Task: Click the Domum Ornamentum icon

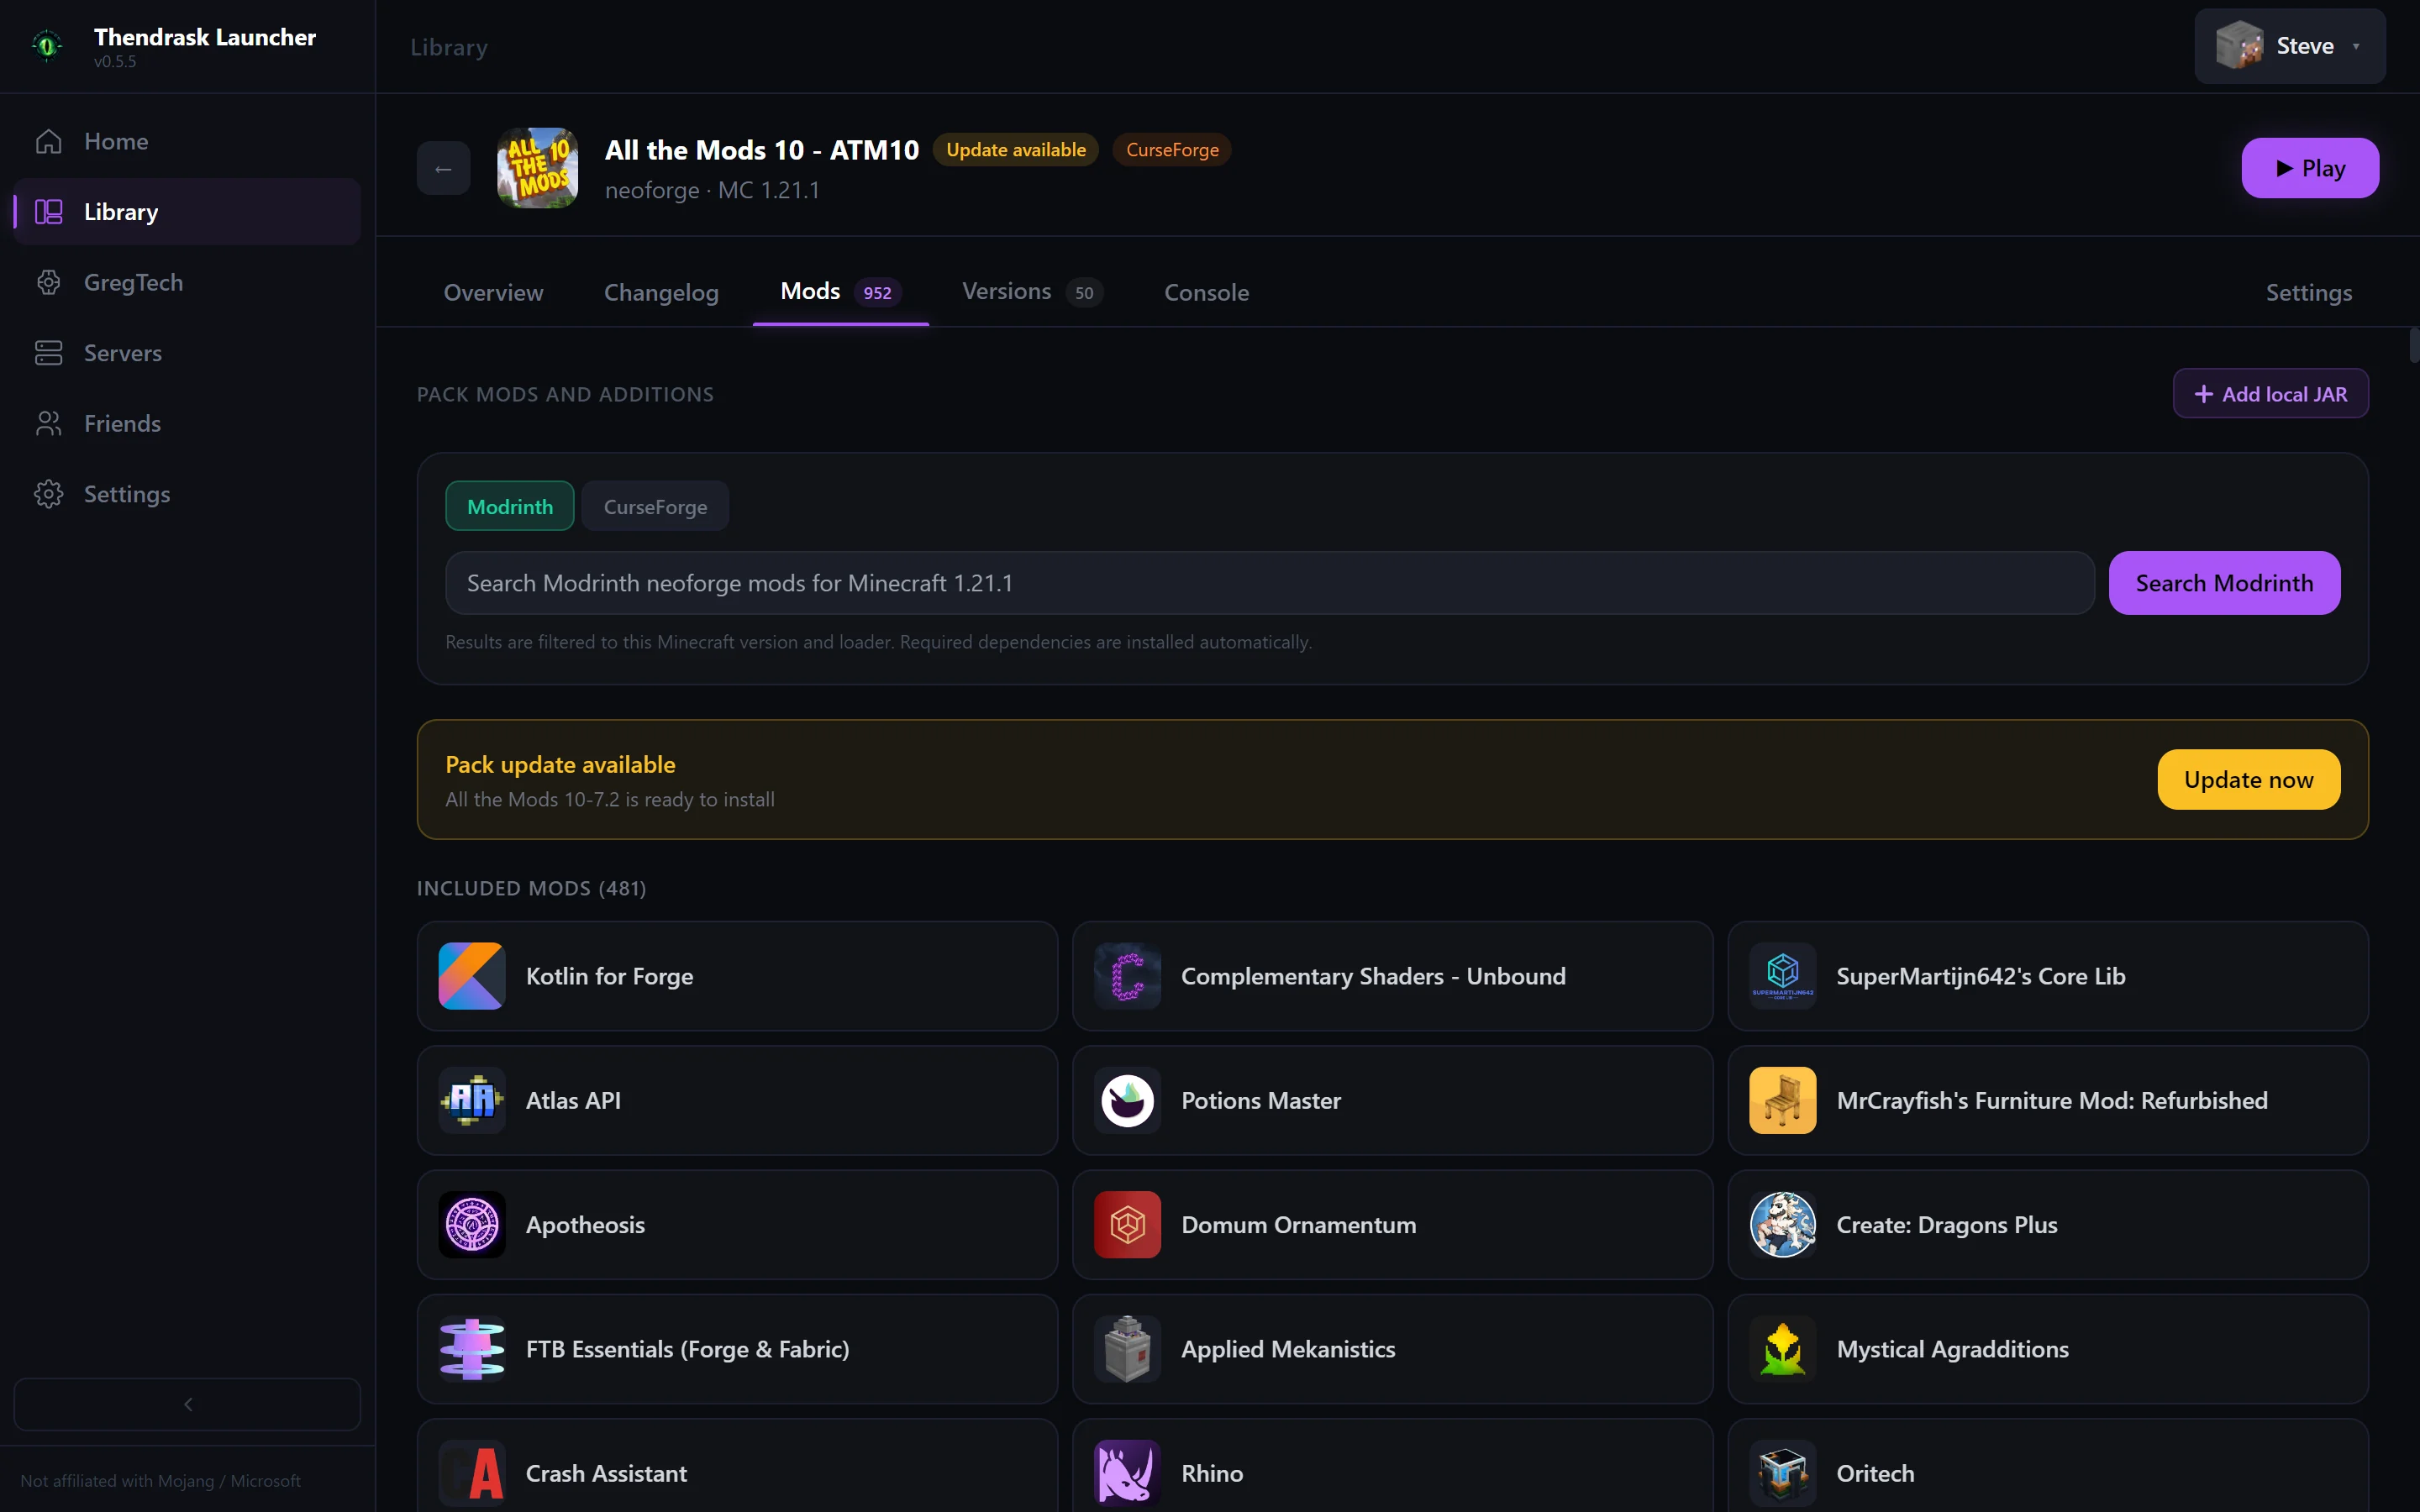Action: pyautogui.click(x=1127, y=1225)
